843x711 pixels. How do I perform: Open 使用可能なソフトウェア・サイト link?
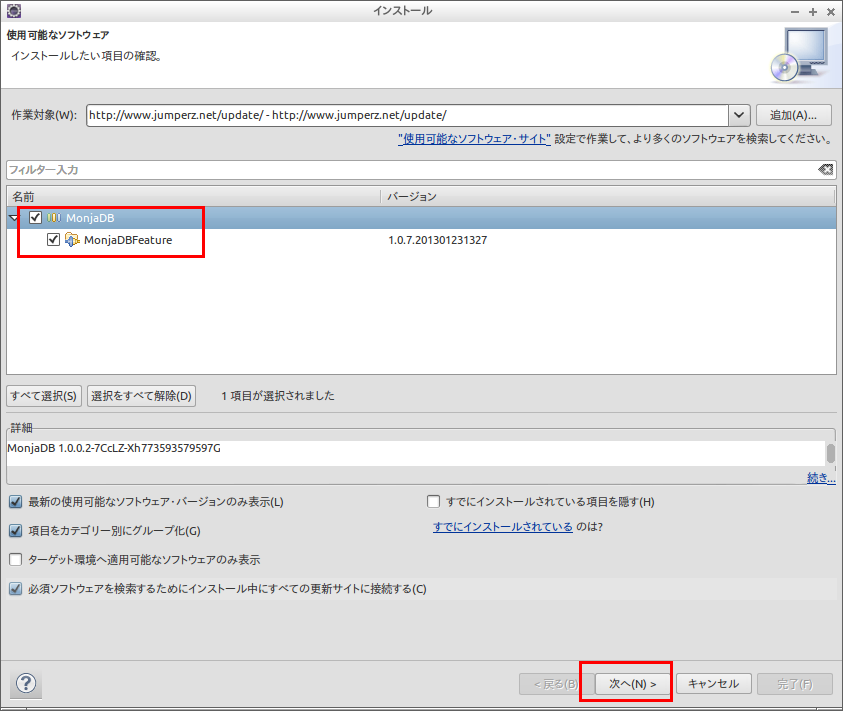point(474,139)
